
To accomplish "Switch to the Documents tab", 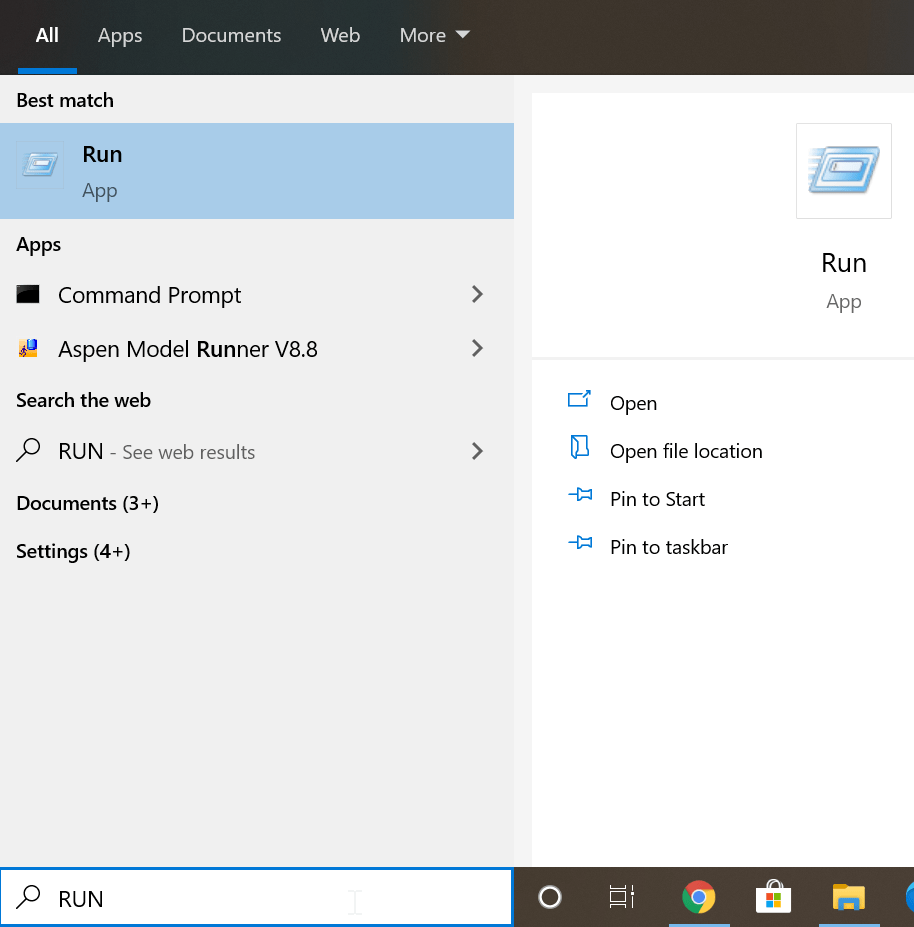I will tap(231, 36).
